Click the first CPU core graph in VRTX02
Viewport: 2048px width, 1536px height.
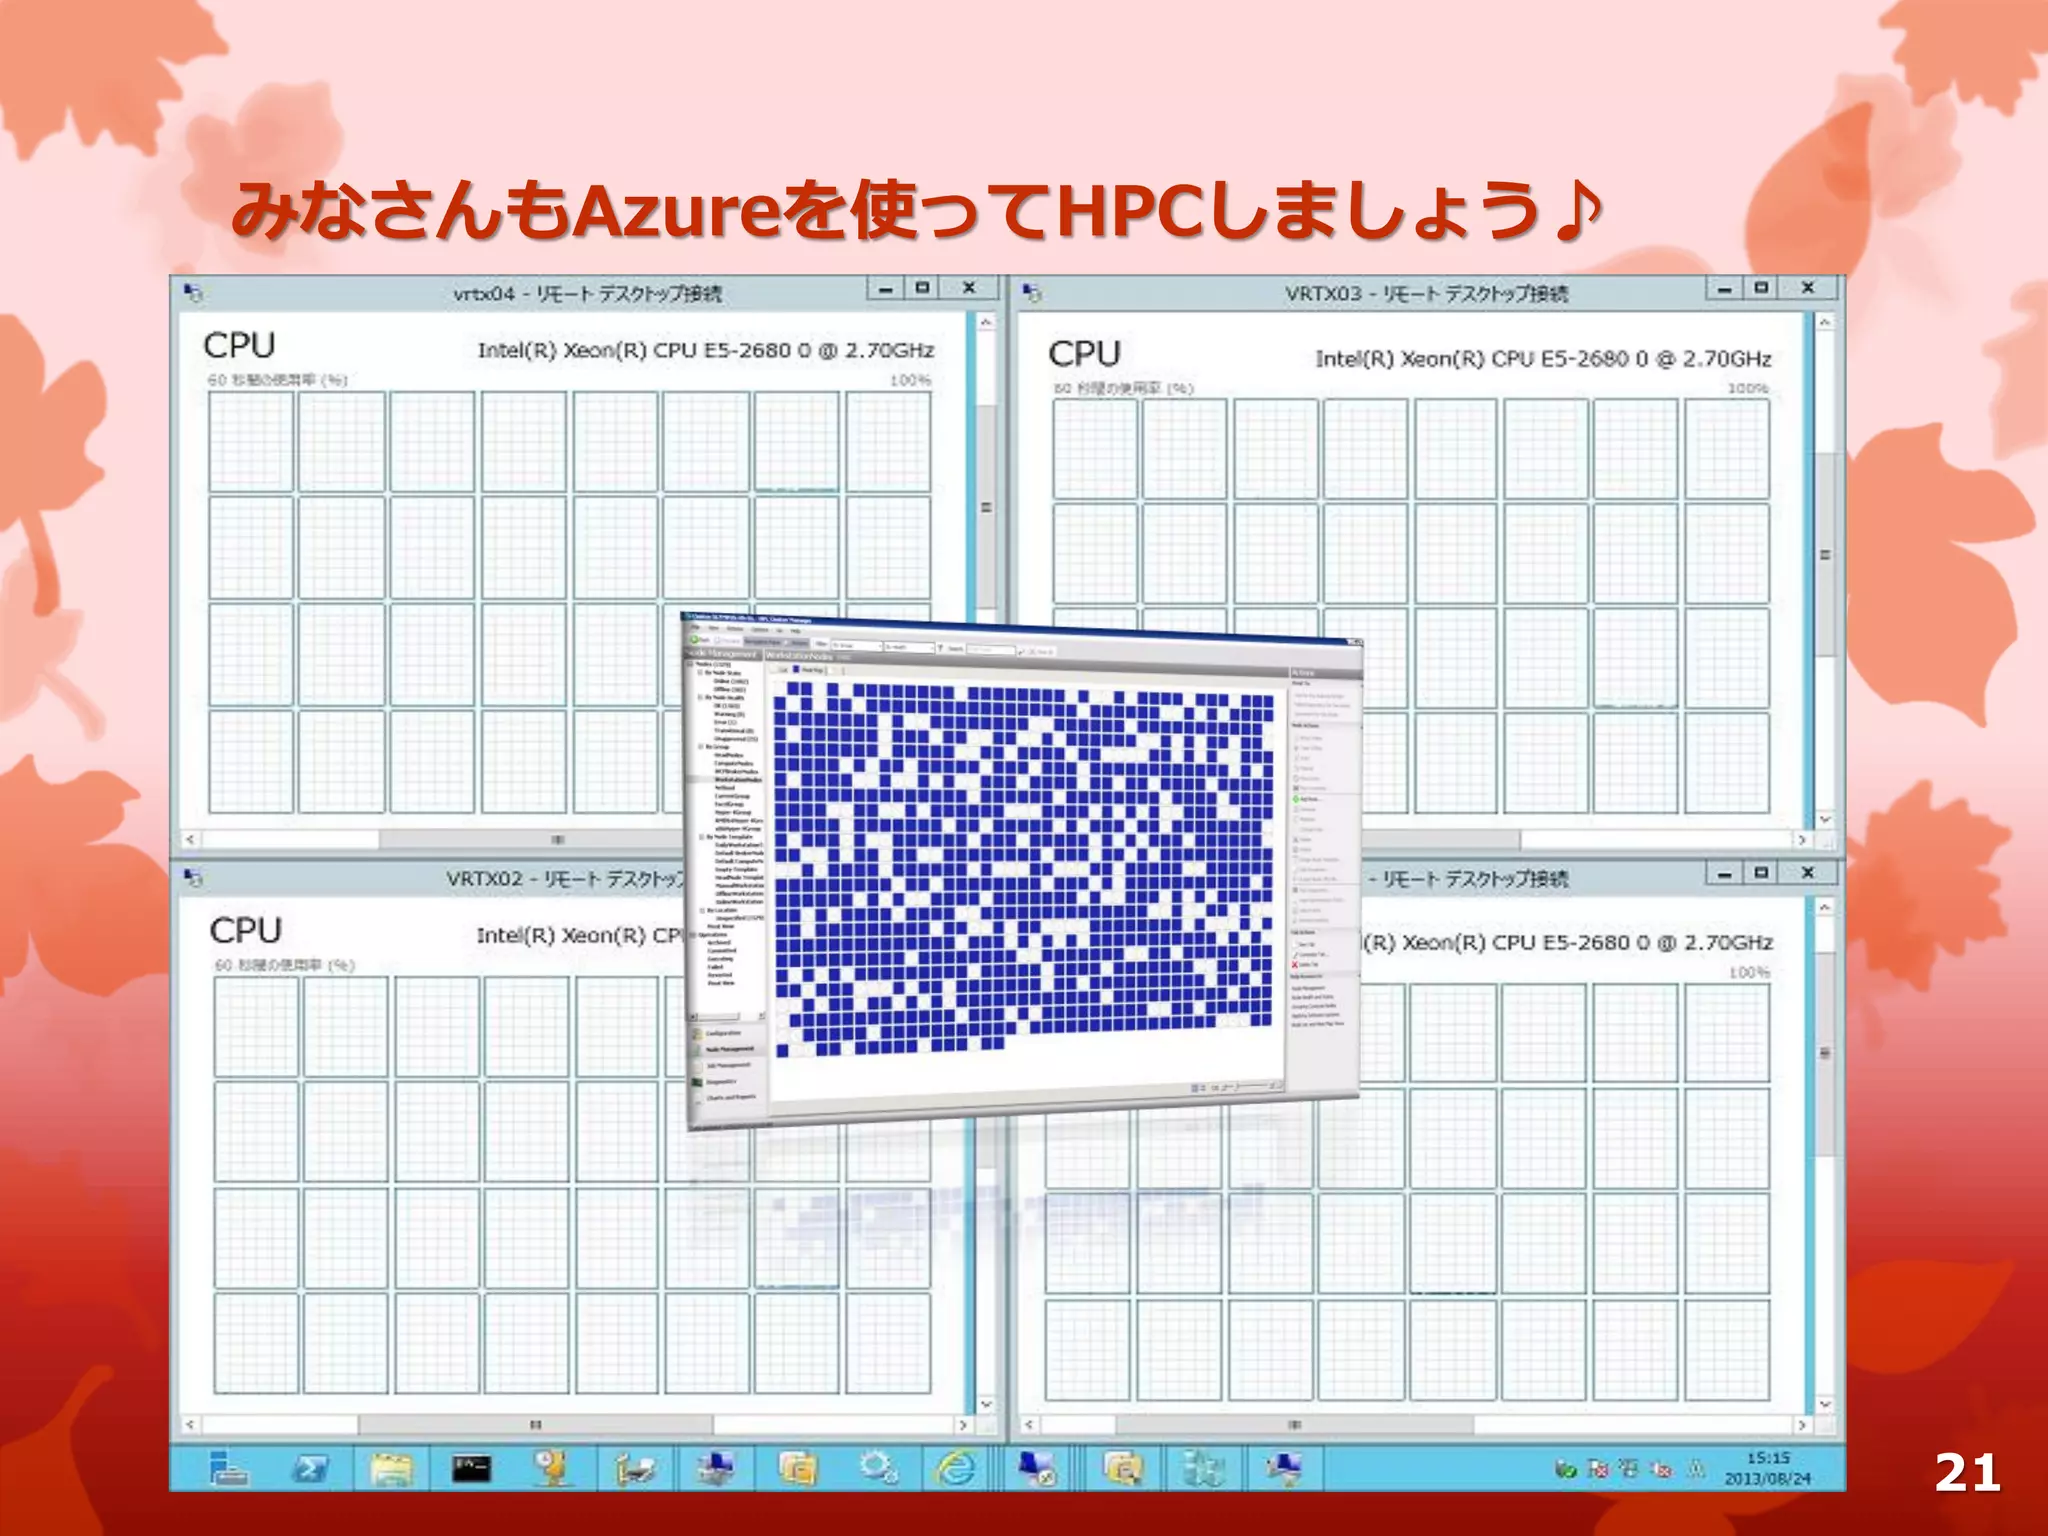pyautogui.click(x=256, y=1026)
